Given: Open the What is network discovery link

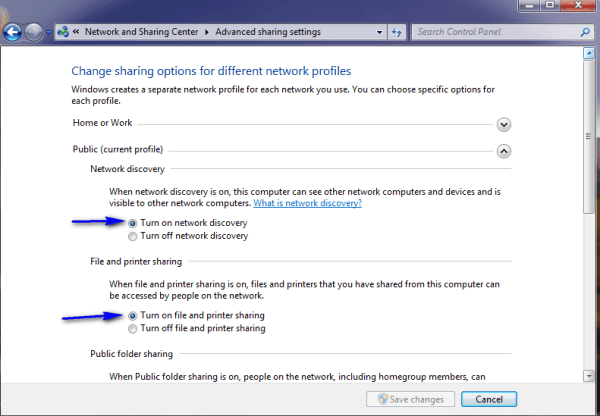Looking at the screenshot, I should pos(307,203).
